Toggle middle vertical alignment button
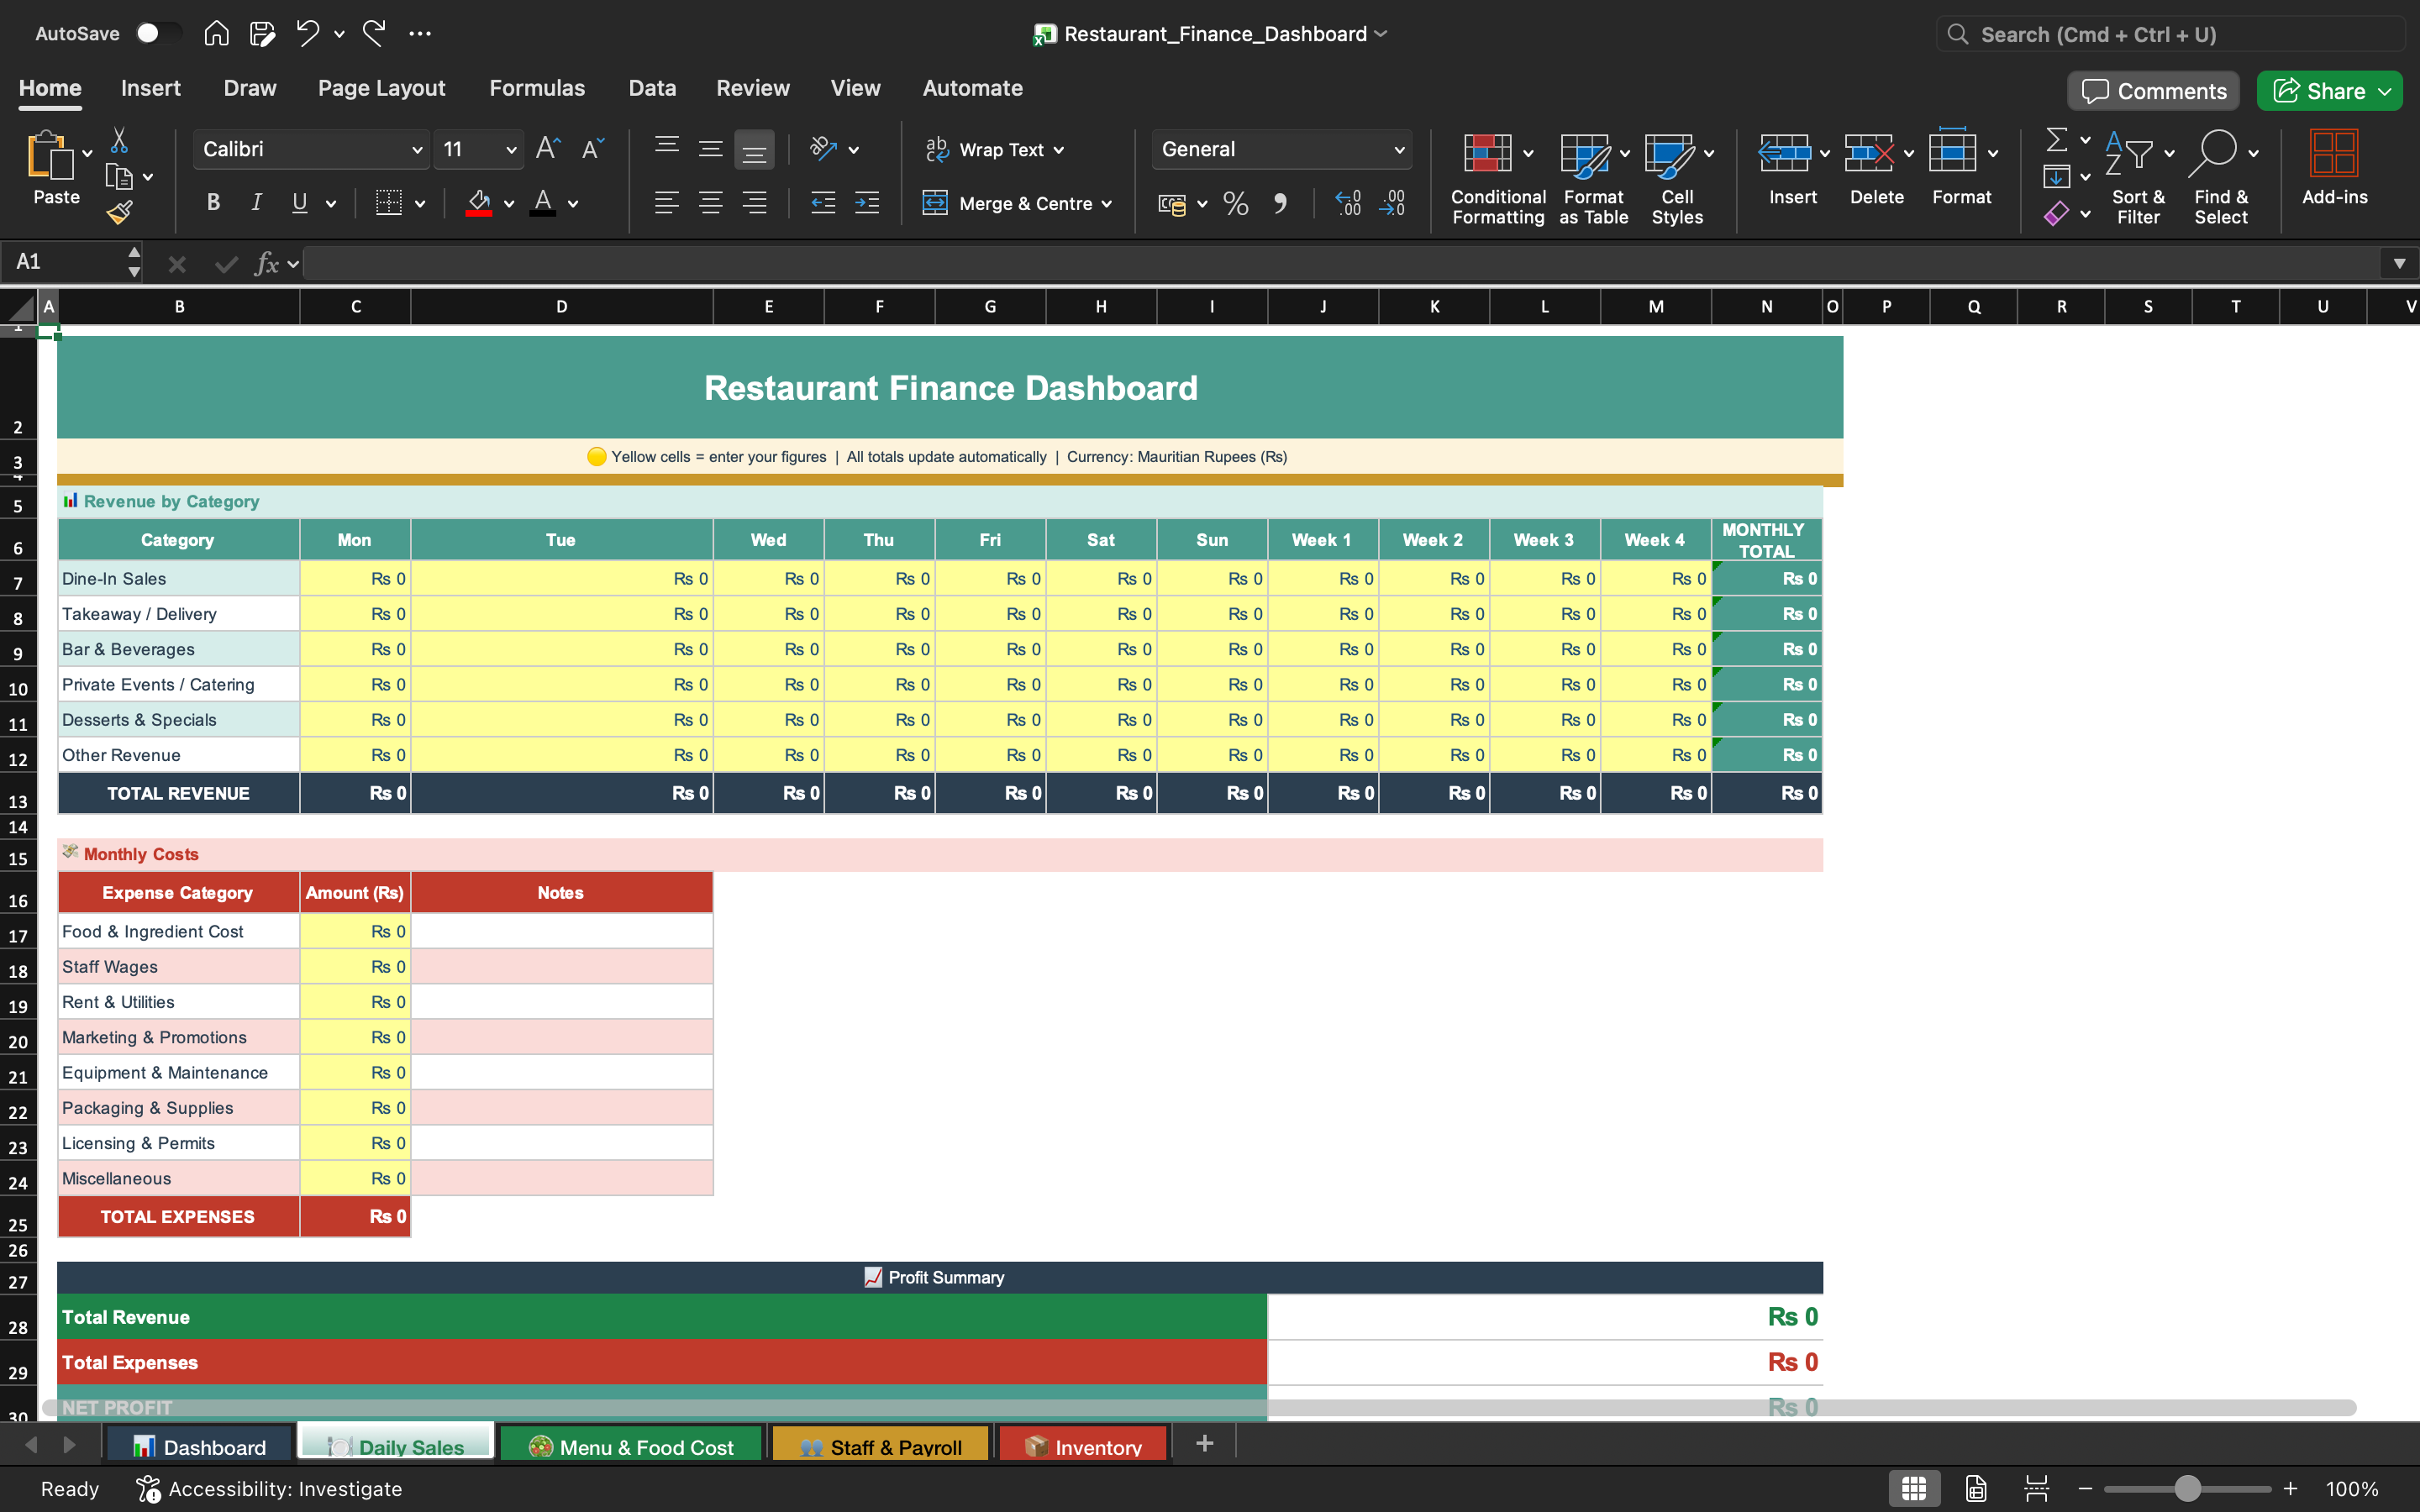The width and height of the screenshot is (2420, 1512). (710, 149)
